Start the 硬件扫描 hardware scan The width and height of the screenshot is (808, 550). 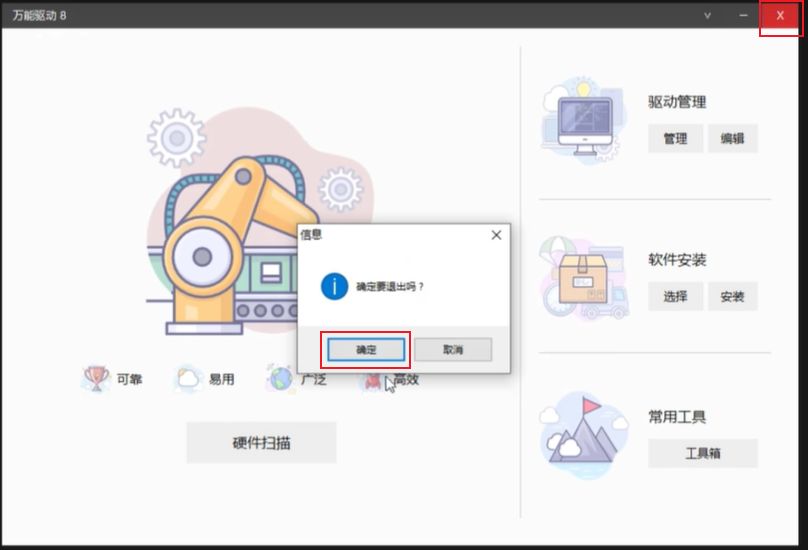point(261,442)
